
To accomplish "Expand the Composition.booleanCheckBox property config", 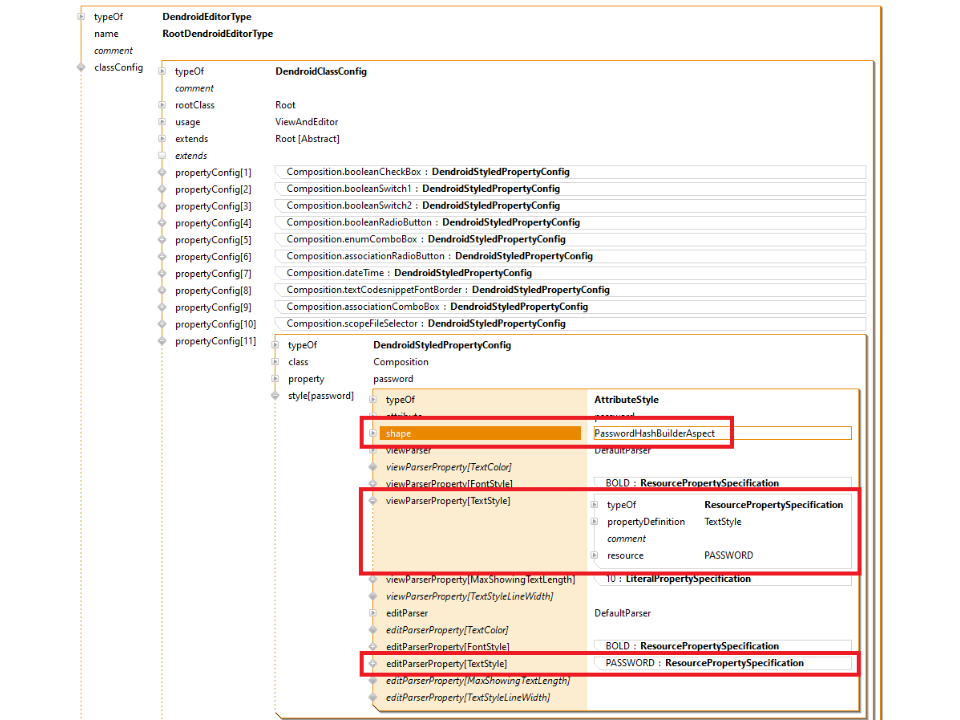I will [427, 172].
